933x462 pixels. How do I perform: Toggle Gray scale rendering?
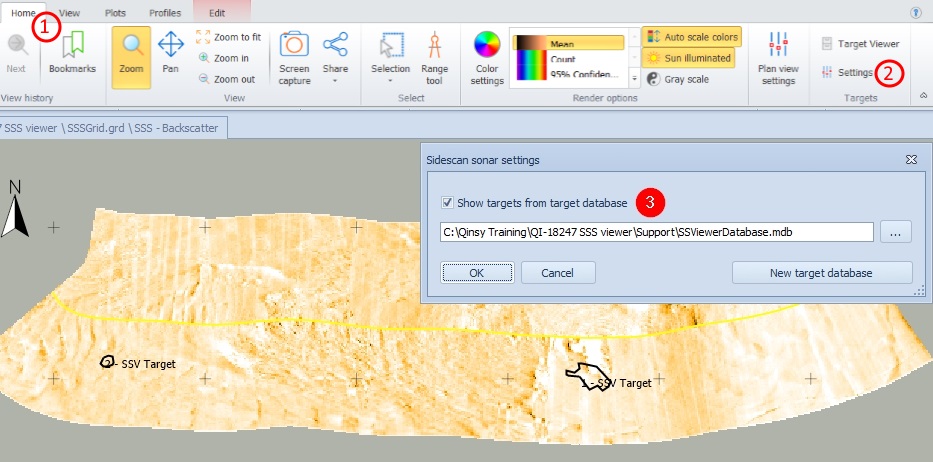click(x=677, y=79)
